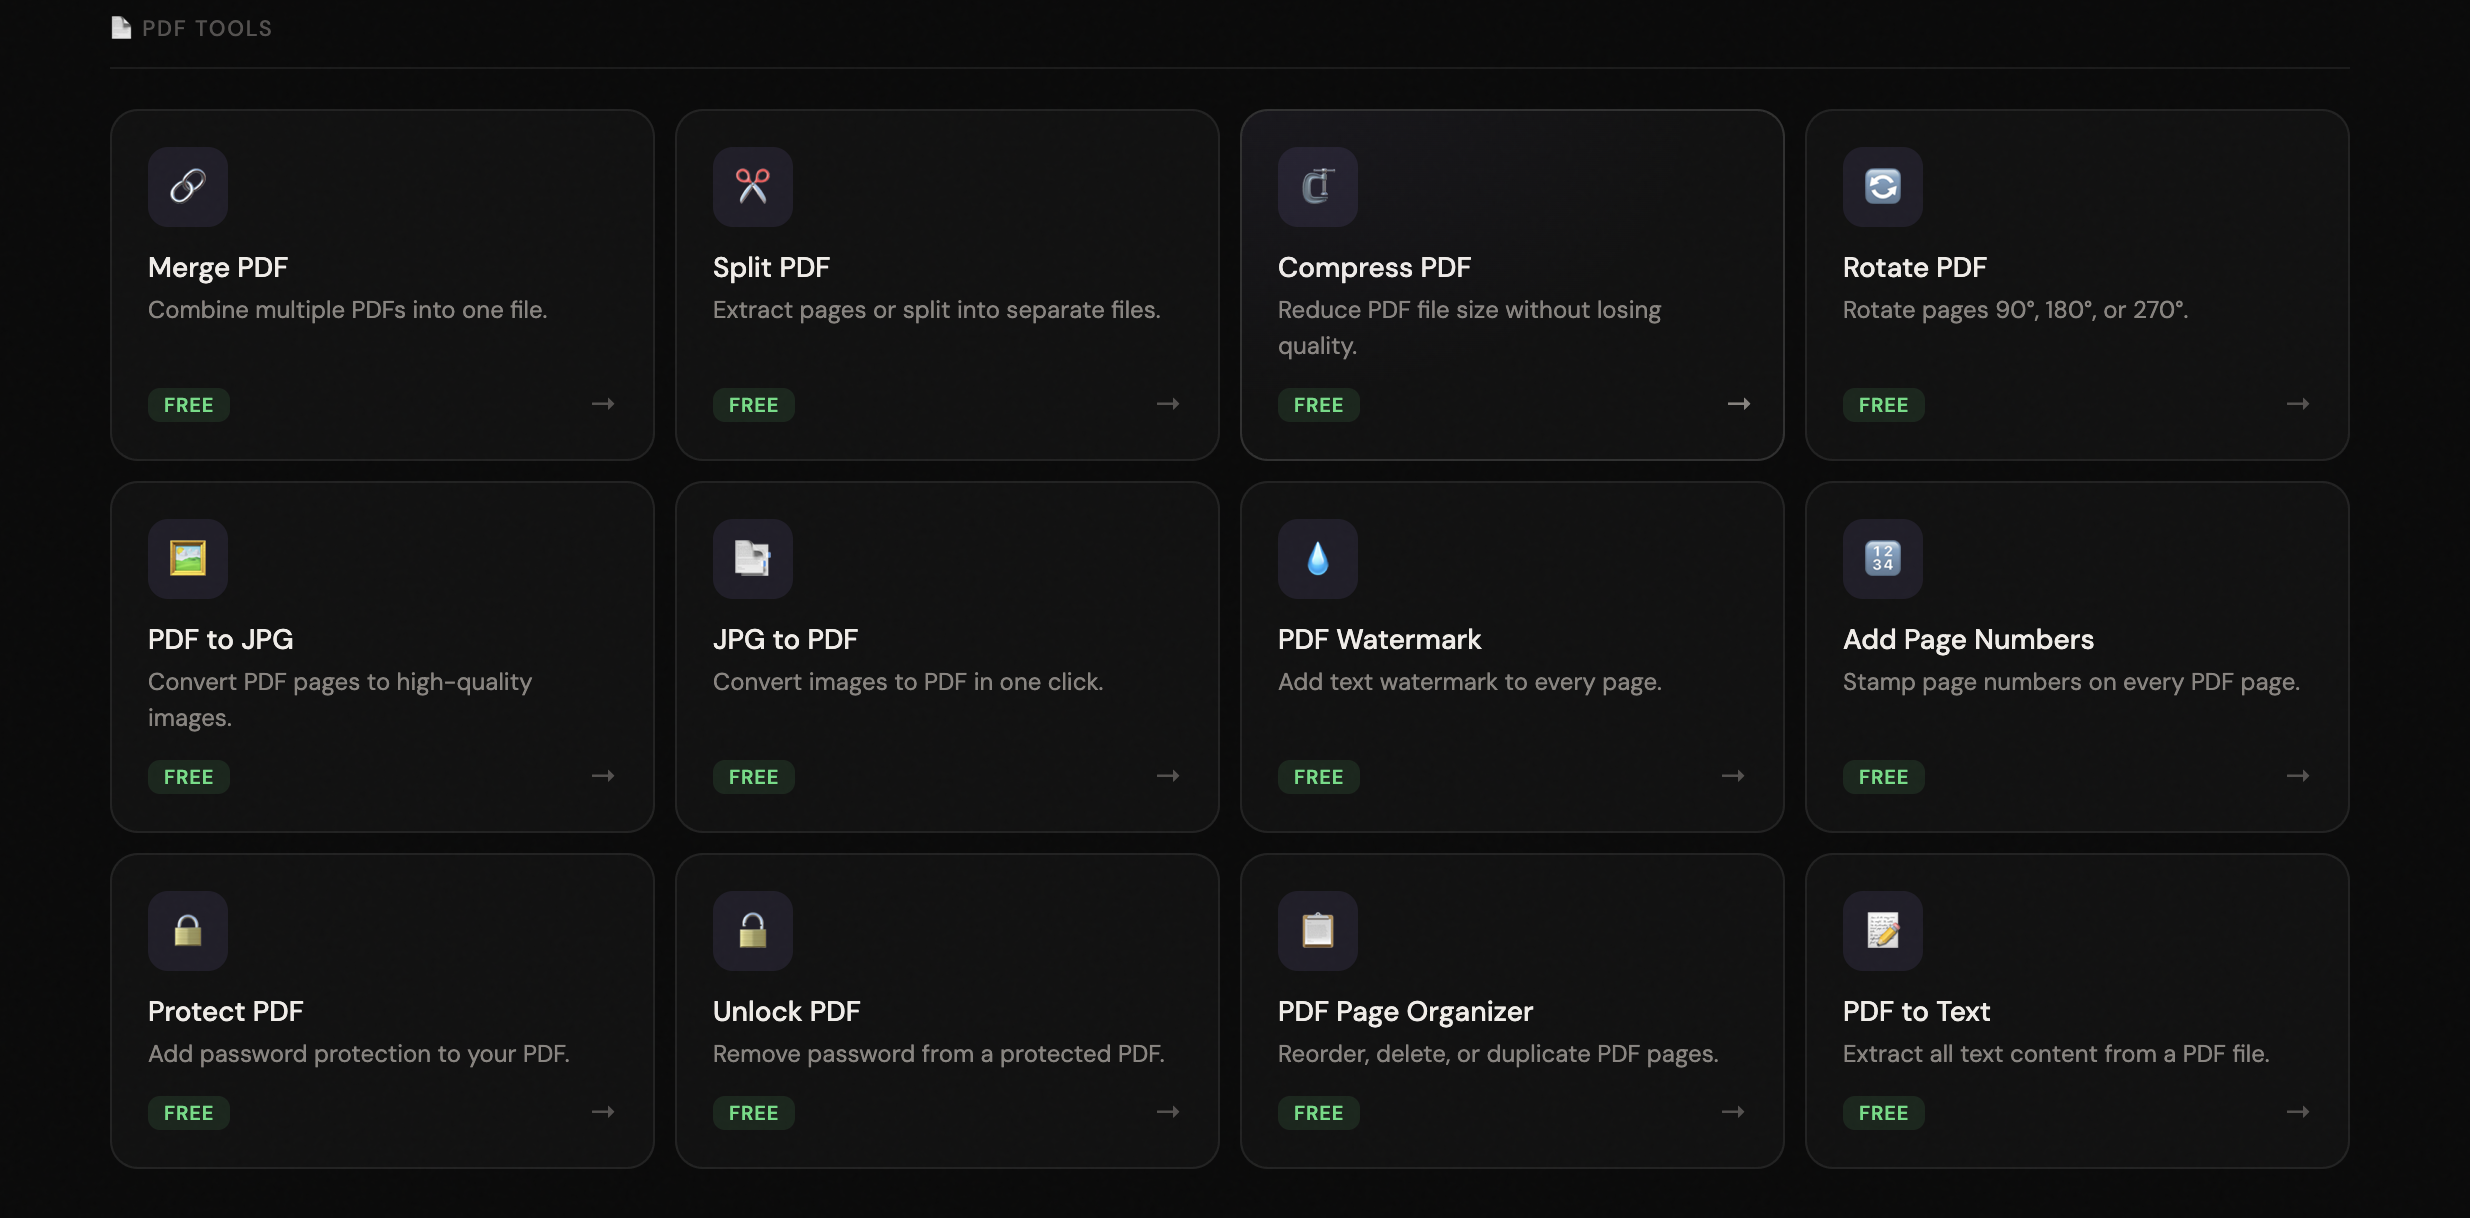Open the Unlock PDF tool title

tap(786, 1012)
